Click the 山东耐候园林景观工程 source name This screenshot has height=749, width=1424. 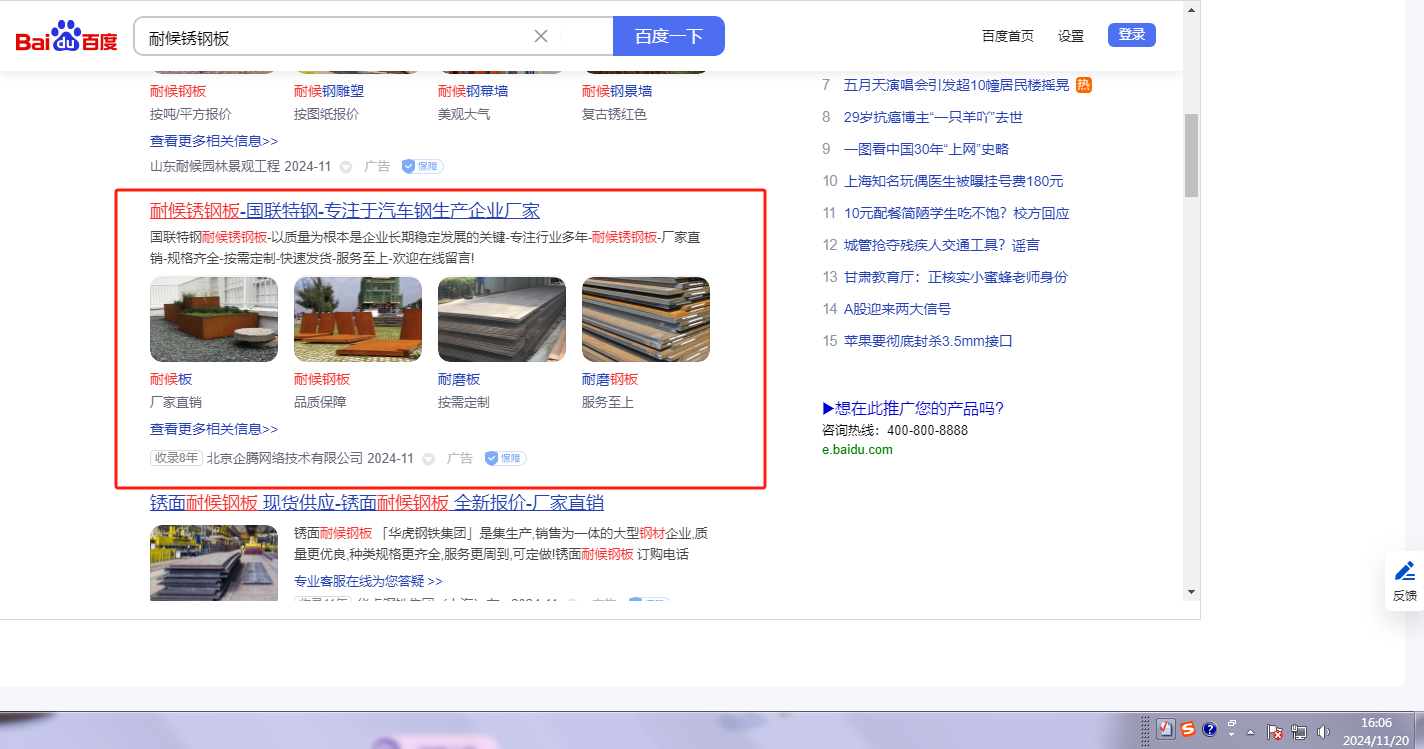pyautogui.click(x=215, y=167)
